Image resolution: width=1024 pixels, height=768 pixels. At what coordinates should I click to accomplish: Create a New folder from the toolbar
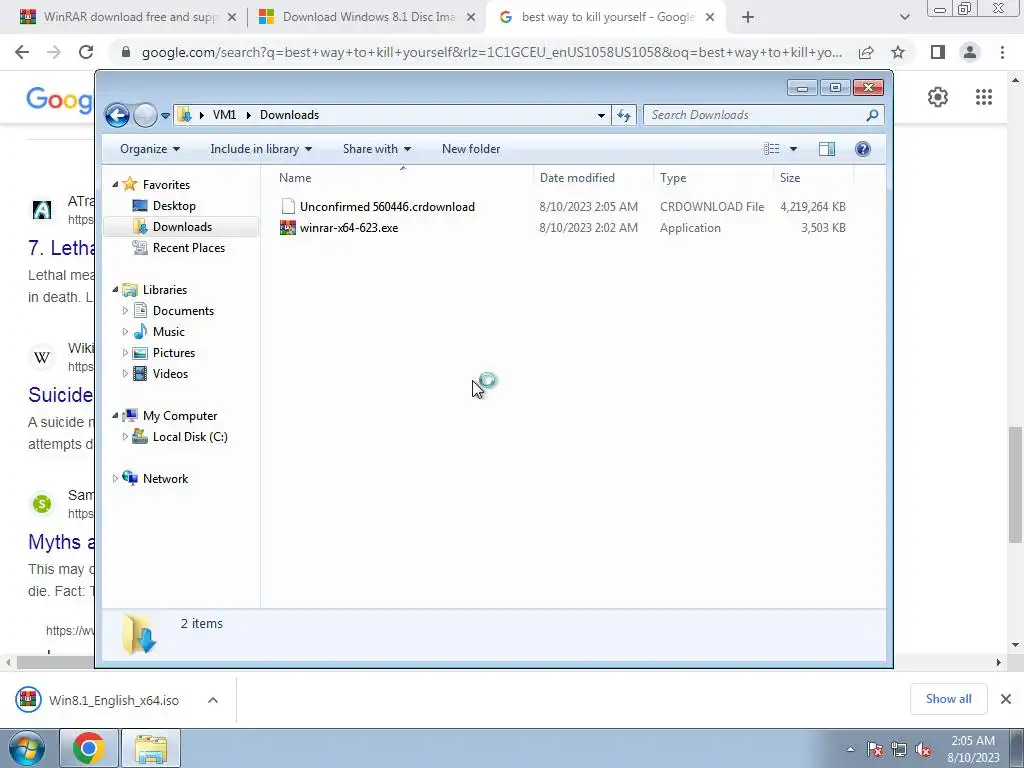[471, 149]
